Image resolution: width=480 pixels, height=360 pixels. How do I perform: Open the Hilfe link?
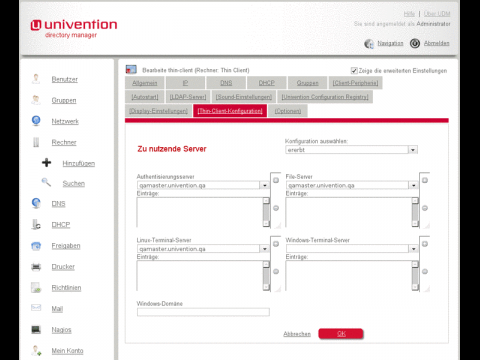(x=409, y=14)
